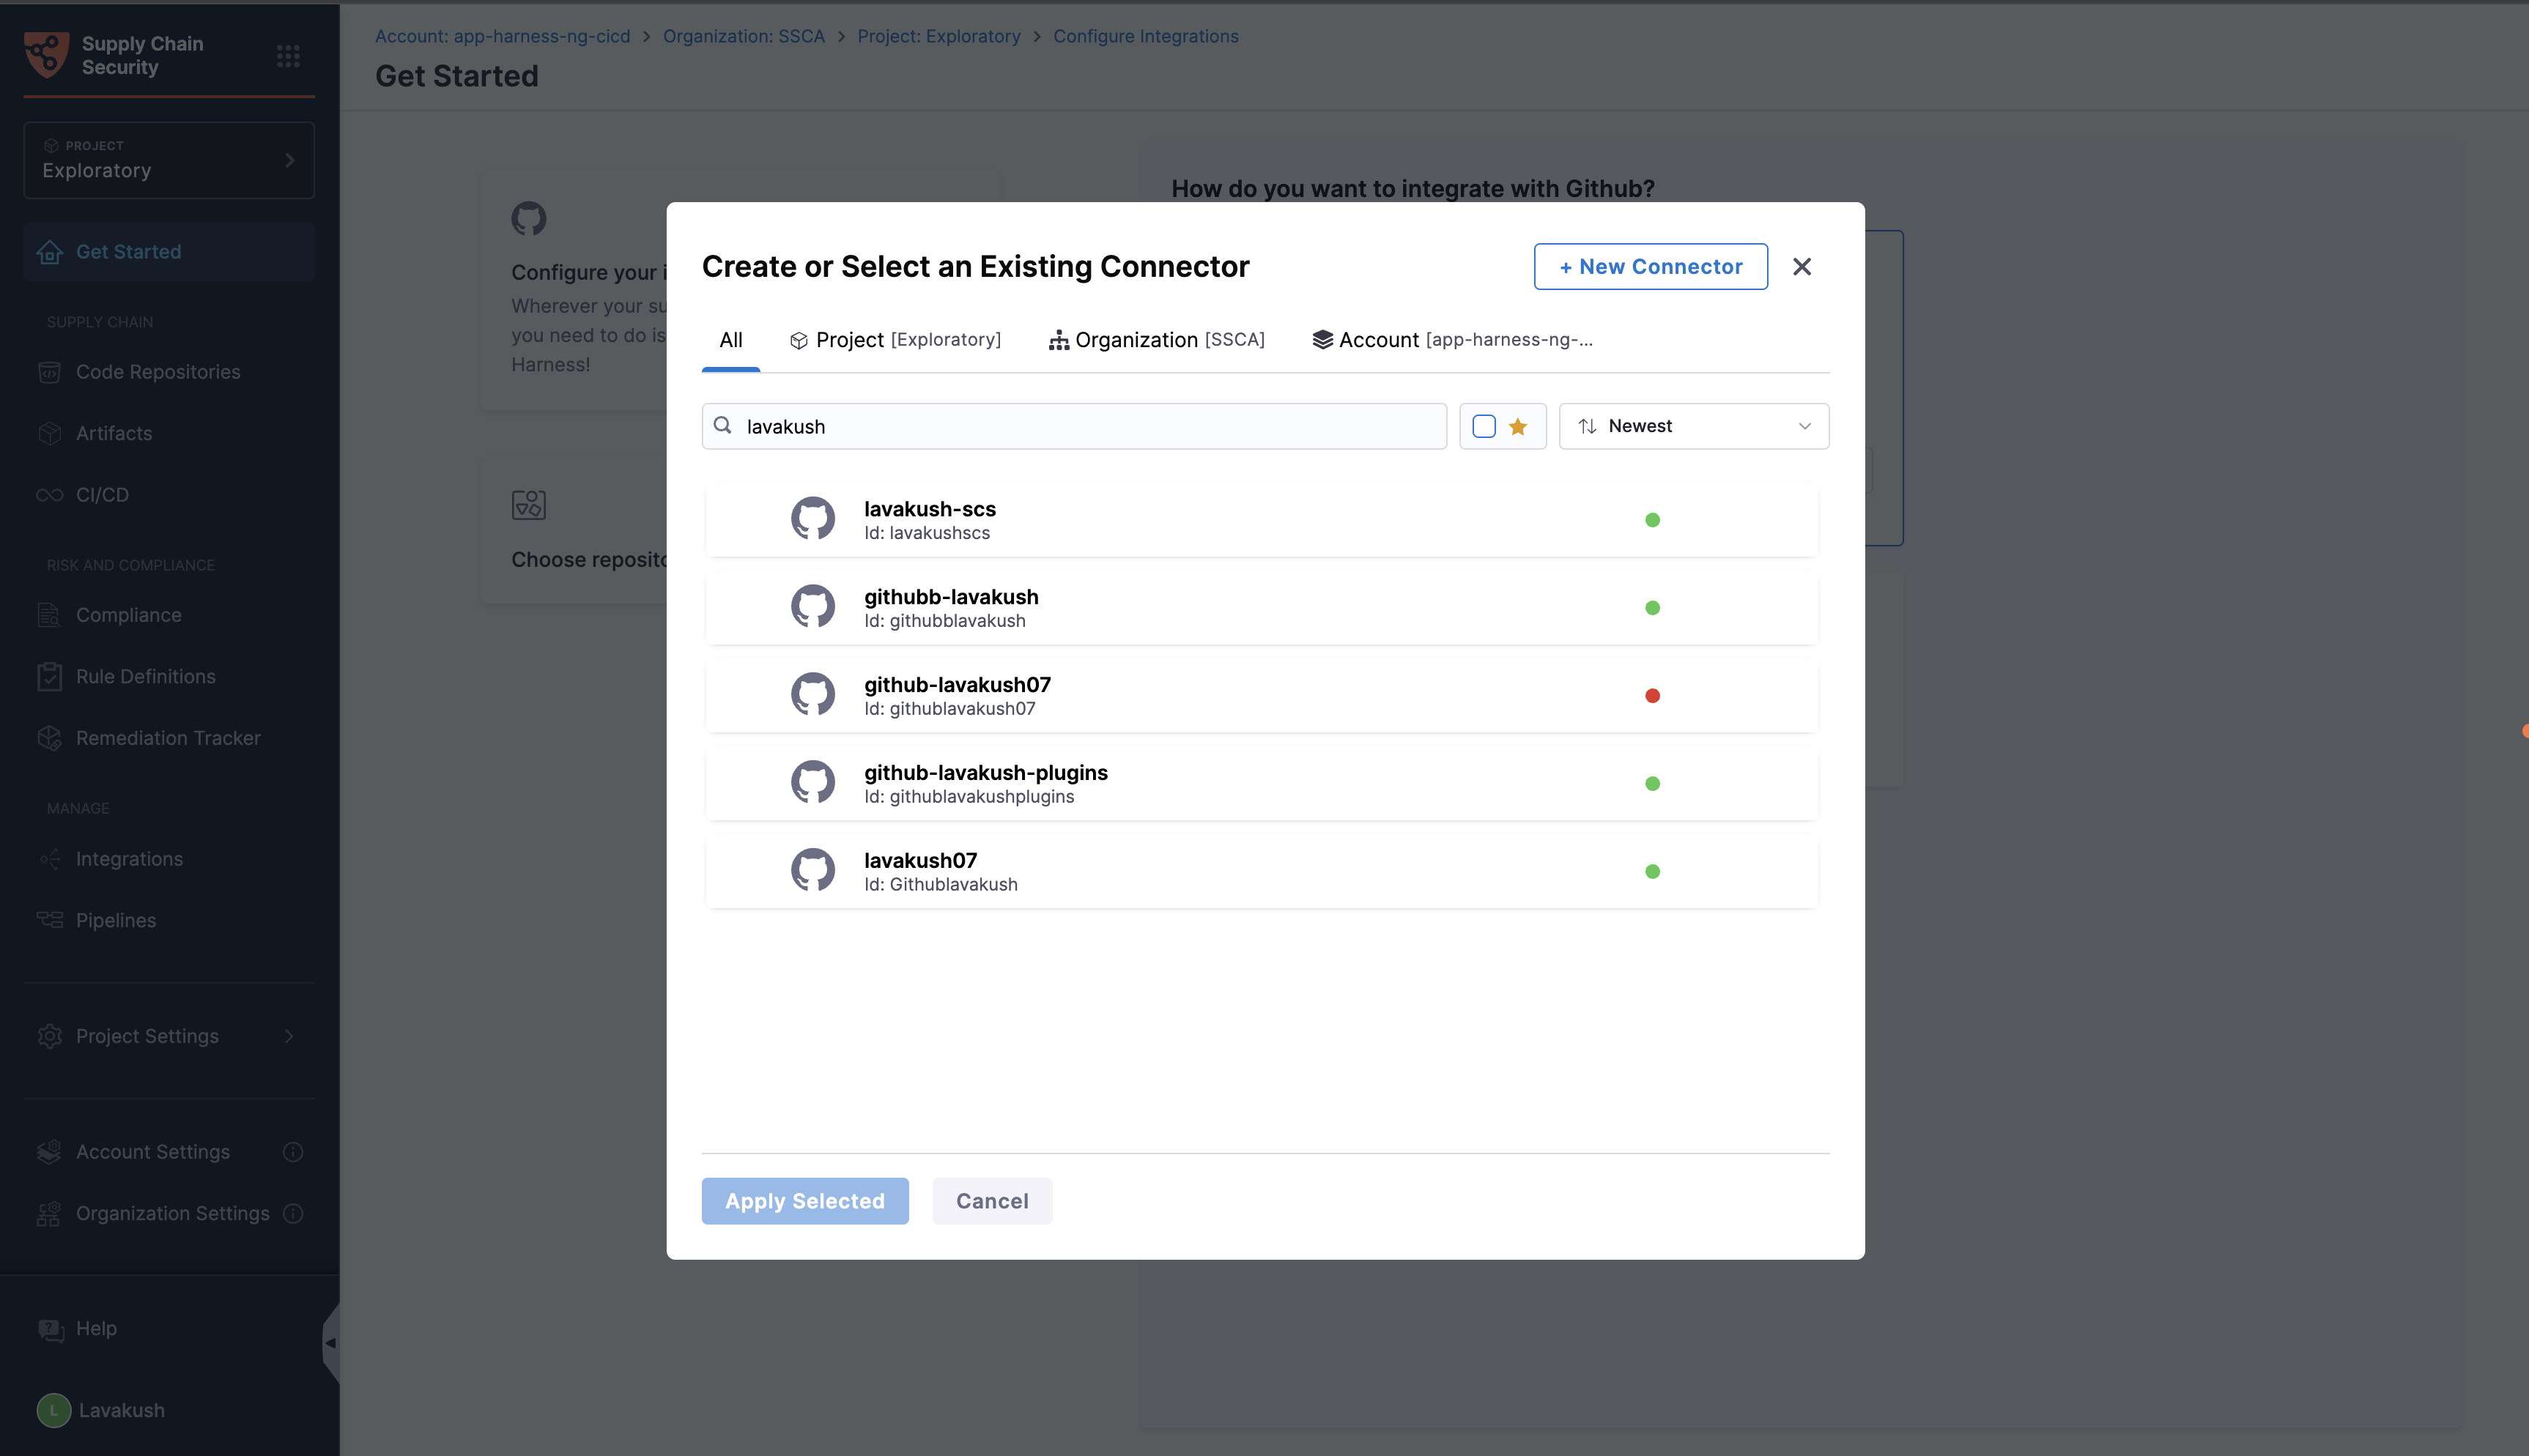Open the Rule Definitions icon
This screenshot has width=2529, height=1456.
[x=50, y=677]
